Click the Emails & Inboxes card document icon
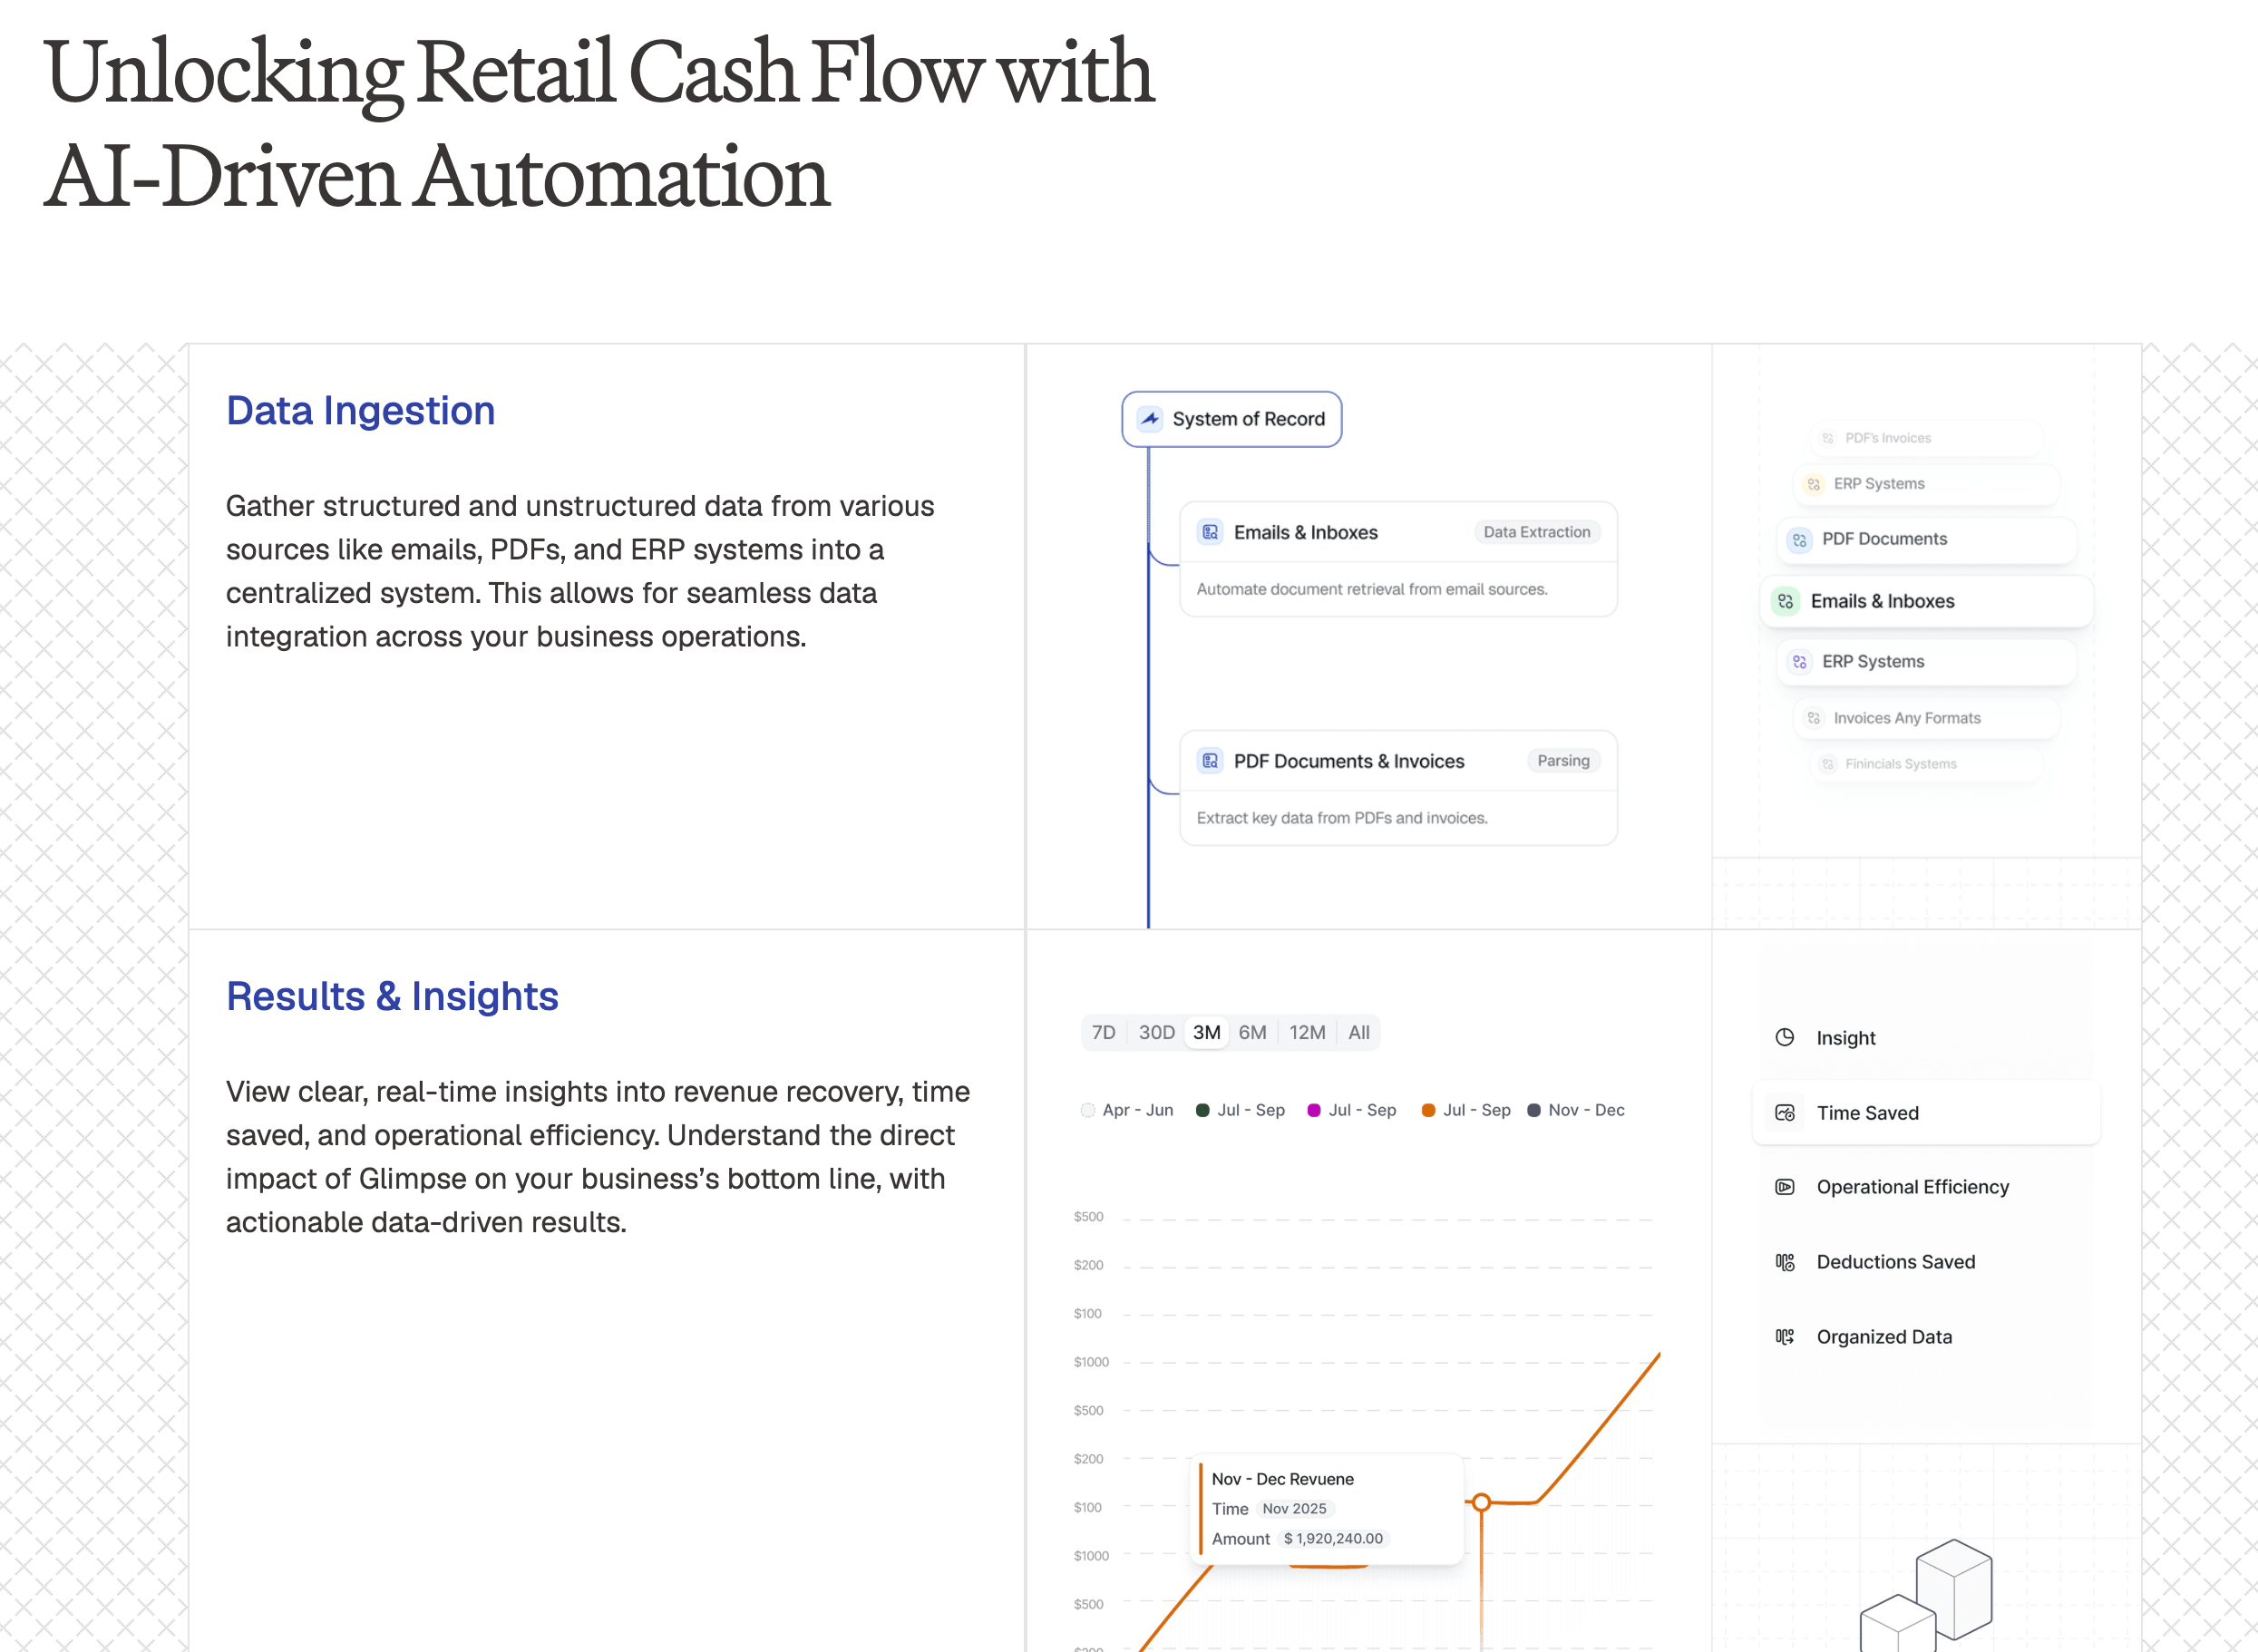 coord(1210,532)
